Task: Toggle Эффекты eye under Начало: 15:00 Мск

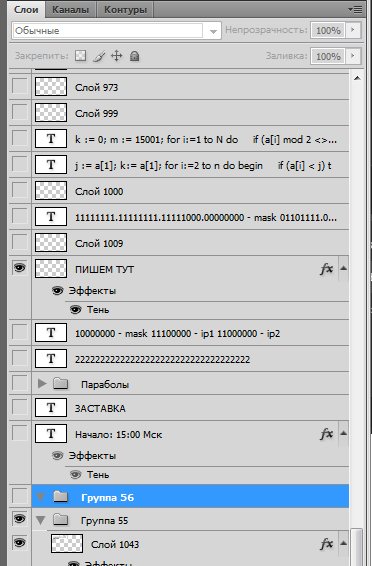Action: click(57, 455)
